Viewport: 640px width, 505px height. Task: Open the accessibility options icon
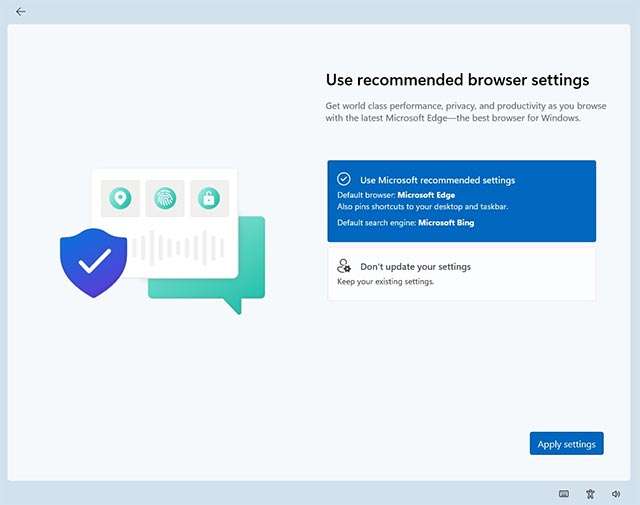coord(591,494)
